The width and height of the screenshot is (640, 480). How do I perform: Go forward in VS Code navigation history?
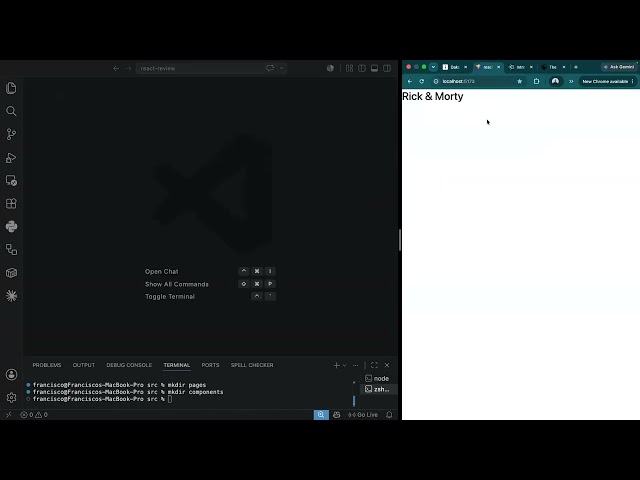coord(128,68)
